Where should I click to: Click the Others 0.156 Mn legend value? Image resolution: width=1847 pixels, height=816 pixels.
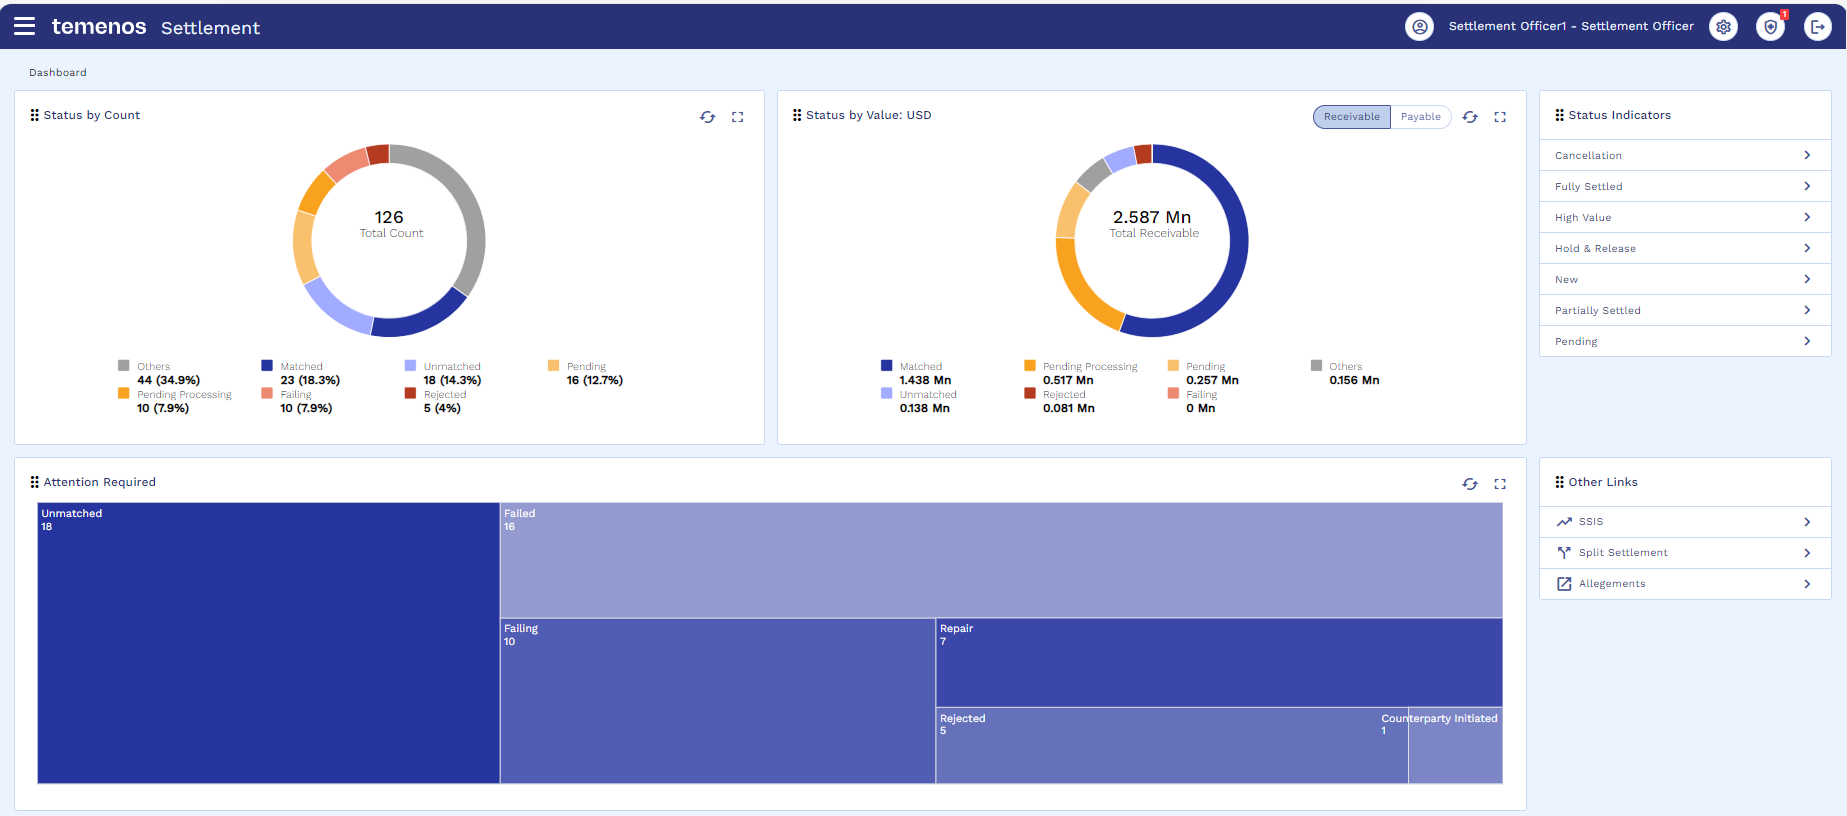point(1354,381)
